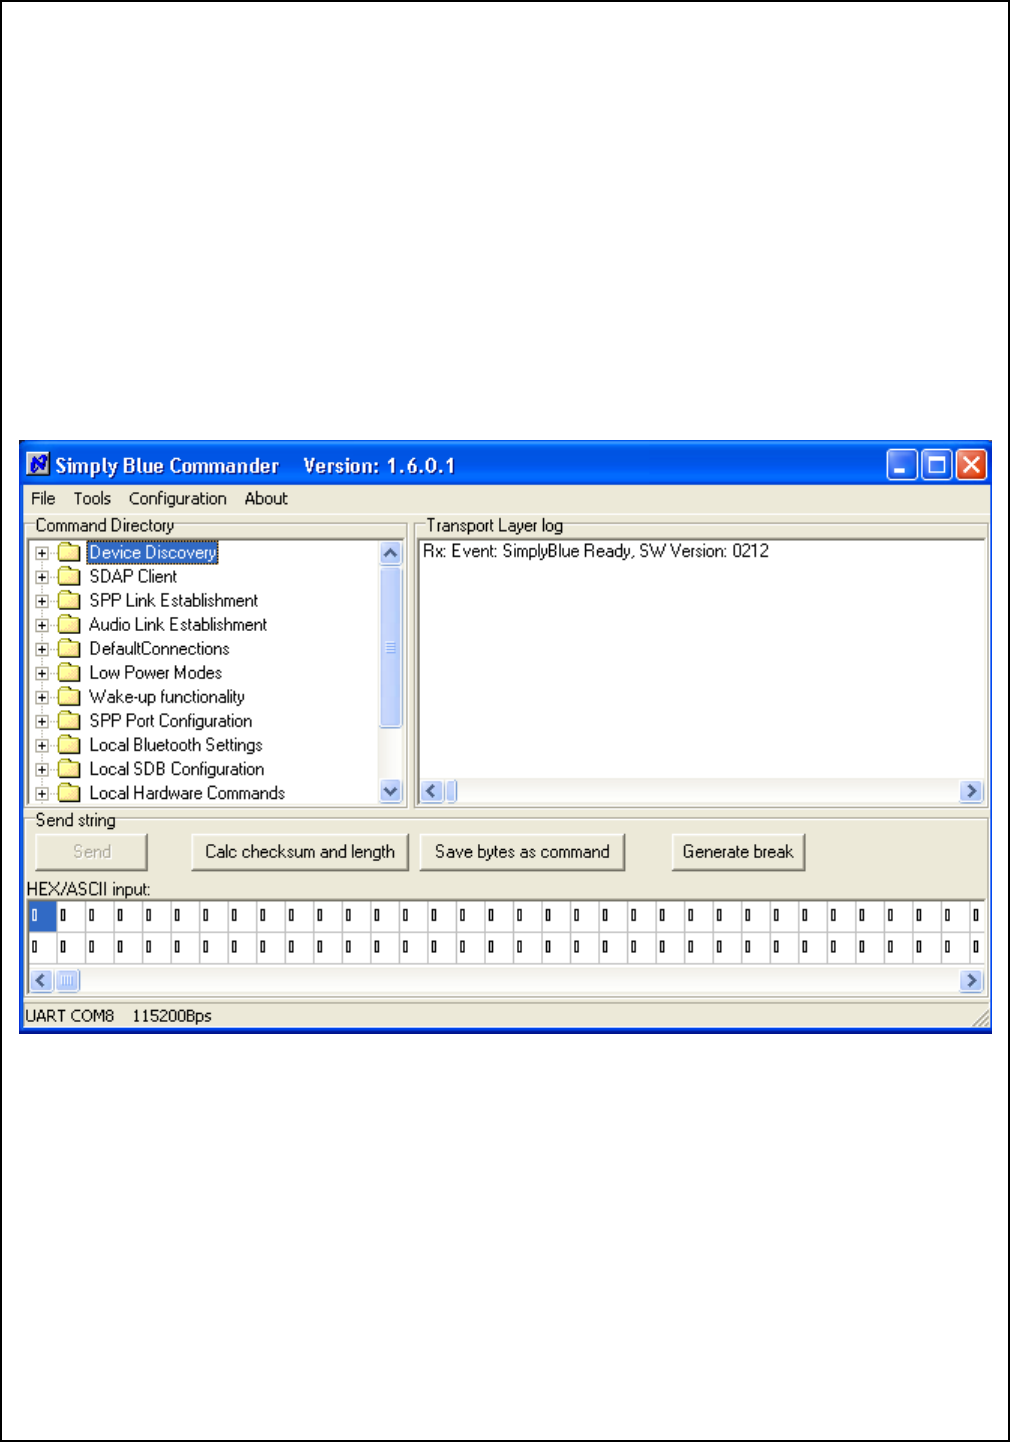This screenshot has width=1010, height=1442.
Task: Click Command Directory scroll up arrow
Action: pyautogui.click(x=391, y=553)
